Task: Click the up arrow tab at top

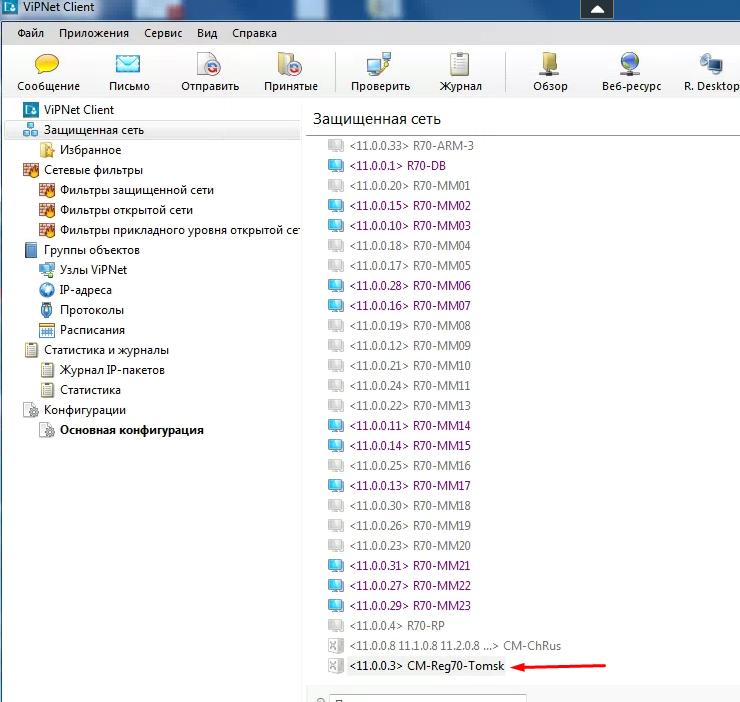Action: pos(597,9)
